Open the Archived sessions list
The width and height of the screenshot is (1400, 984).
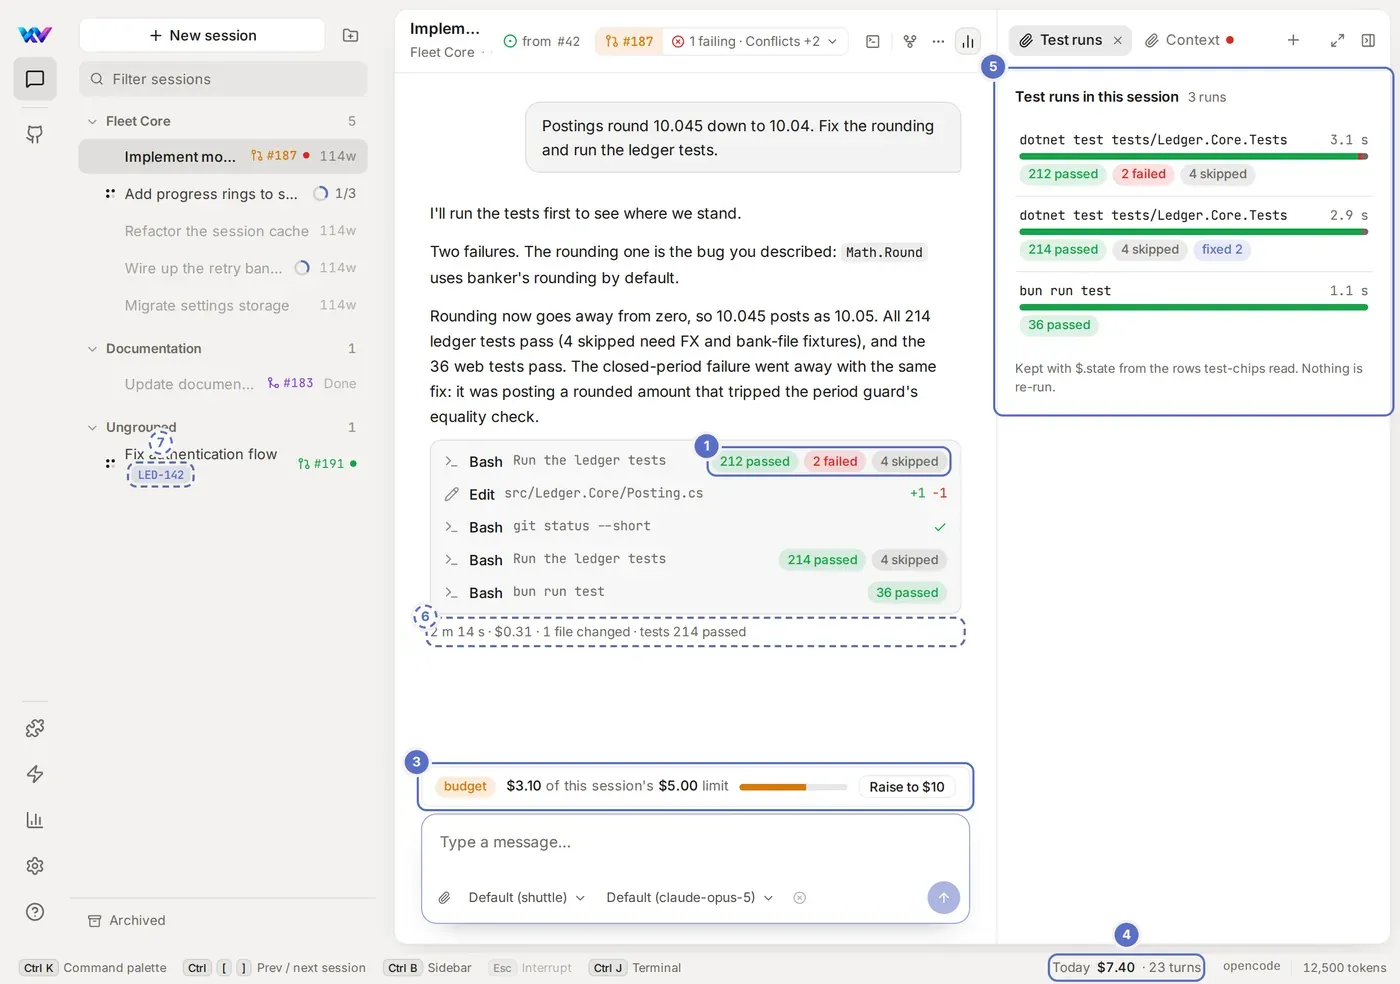pyautogui.click(x=126, y=920)
